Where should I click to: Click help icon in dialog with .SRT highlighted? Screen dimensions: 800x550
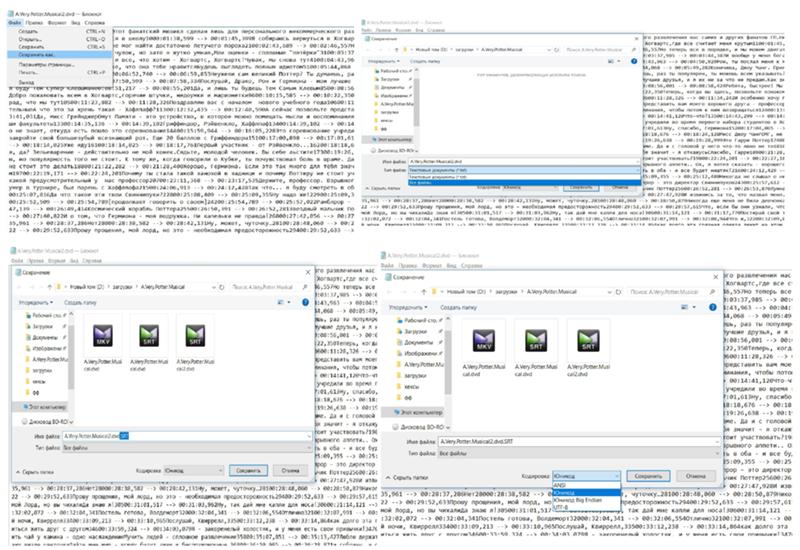305,303
